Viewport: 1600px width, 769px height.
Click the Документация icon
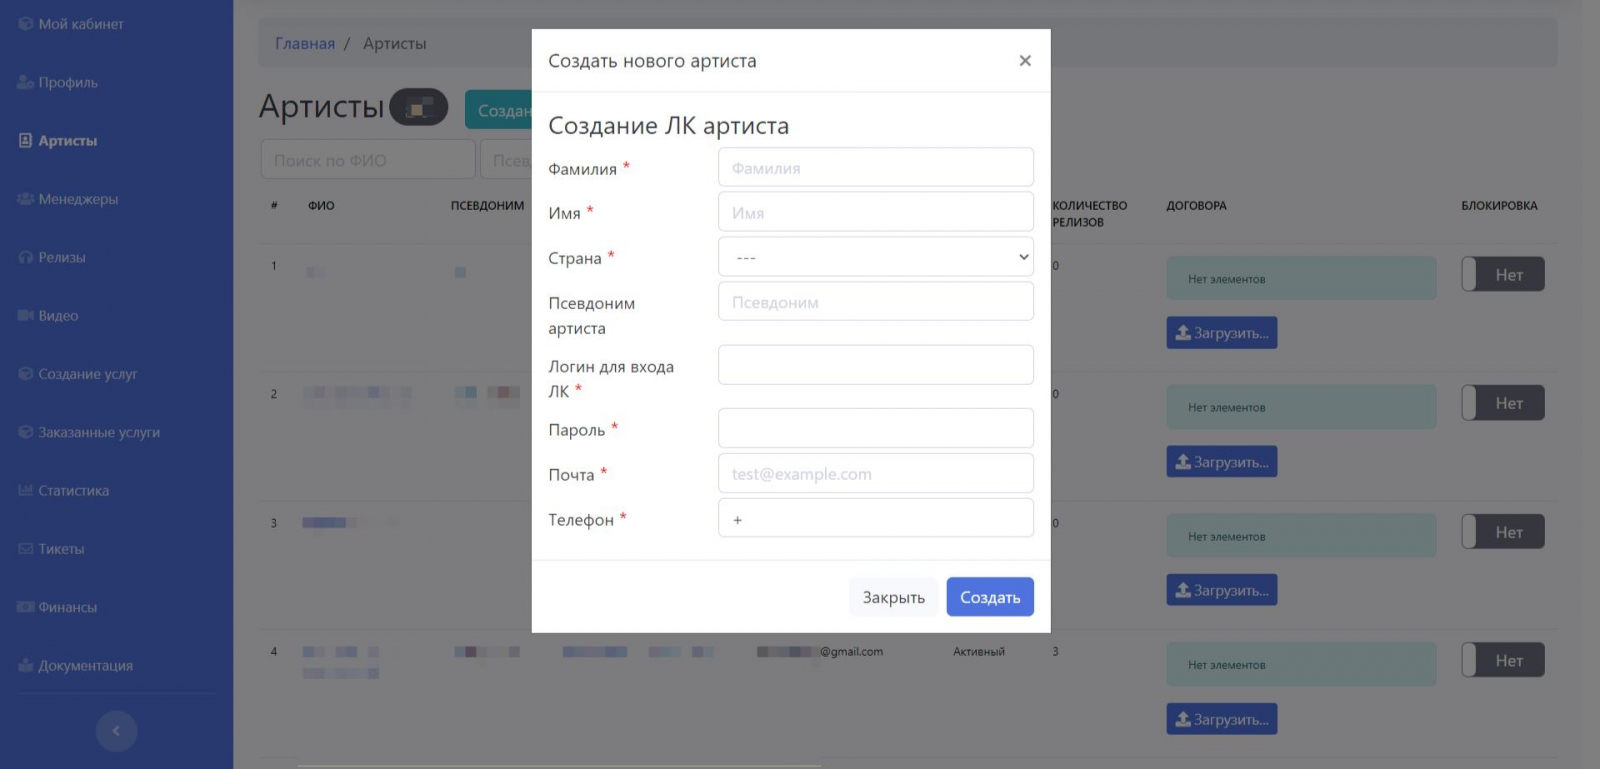point(26,666)
